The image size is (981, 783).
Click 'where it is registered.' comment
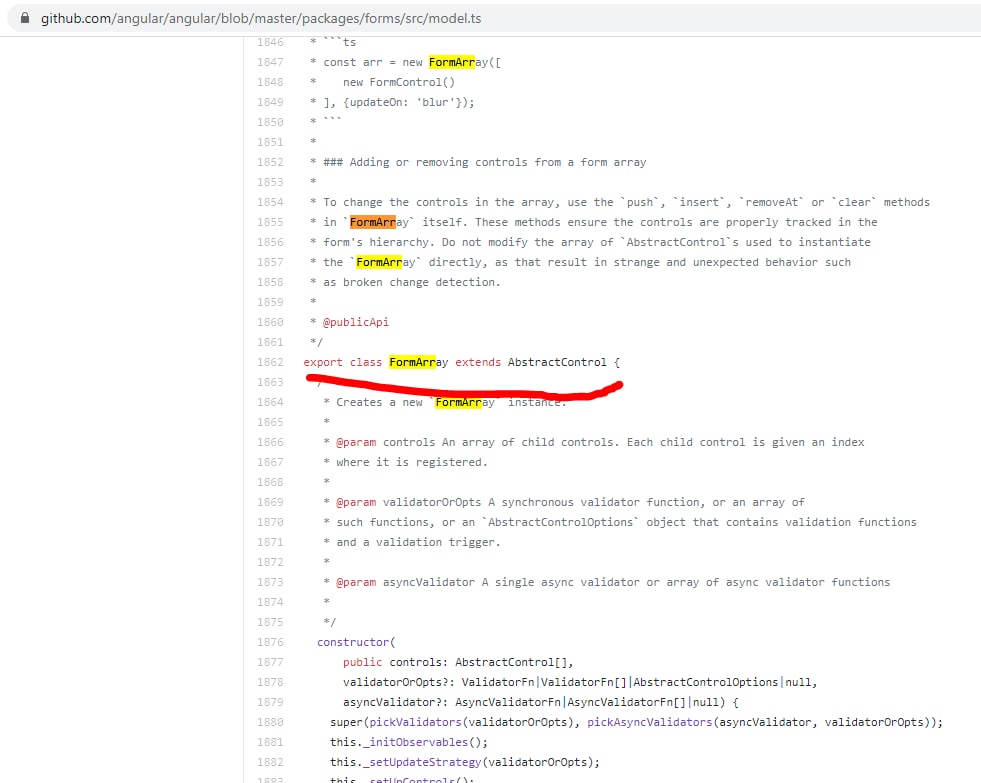(412, 462)
